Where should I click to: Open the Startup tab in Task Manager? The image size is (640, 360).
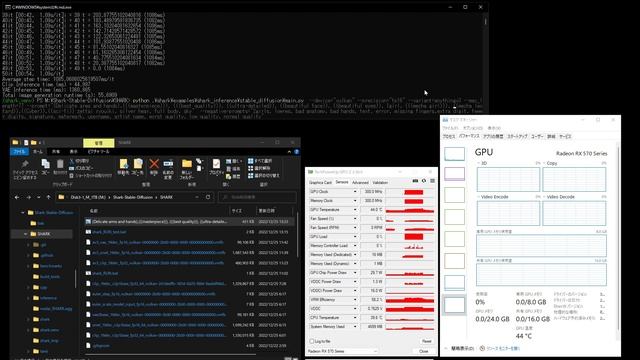pyautogui.click(x=517, y=136)
